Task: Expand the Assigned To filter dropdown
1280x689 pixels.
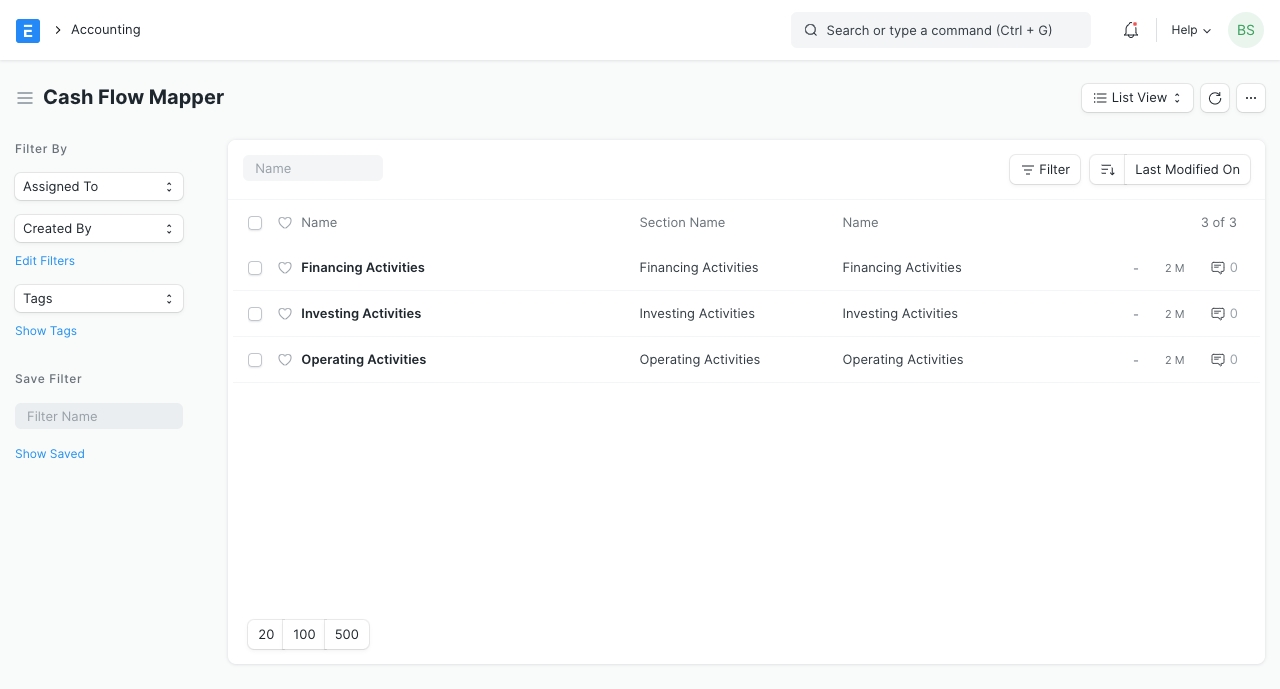Action: click(x=99, y=187)
